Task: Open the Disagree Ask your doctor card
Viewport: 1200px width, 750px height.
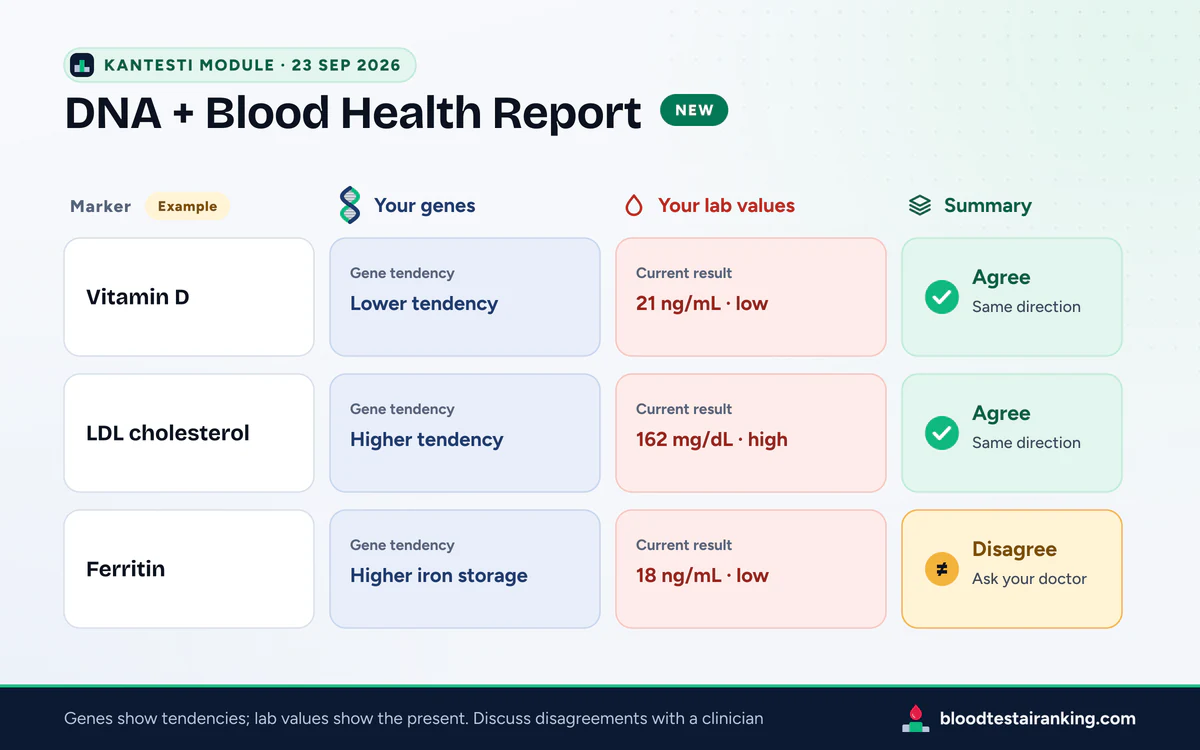Action: pyautogui.click(x=1012, y=569)
